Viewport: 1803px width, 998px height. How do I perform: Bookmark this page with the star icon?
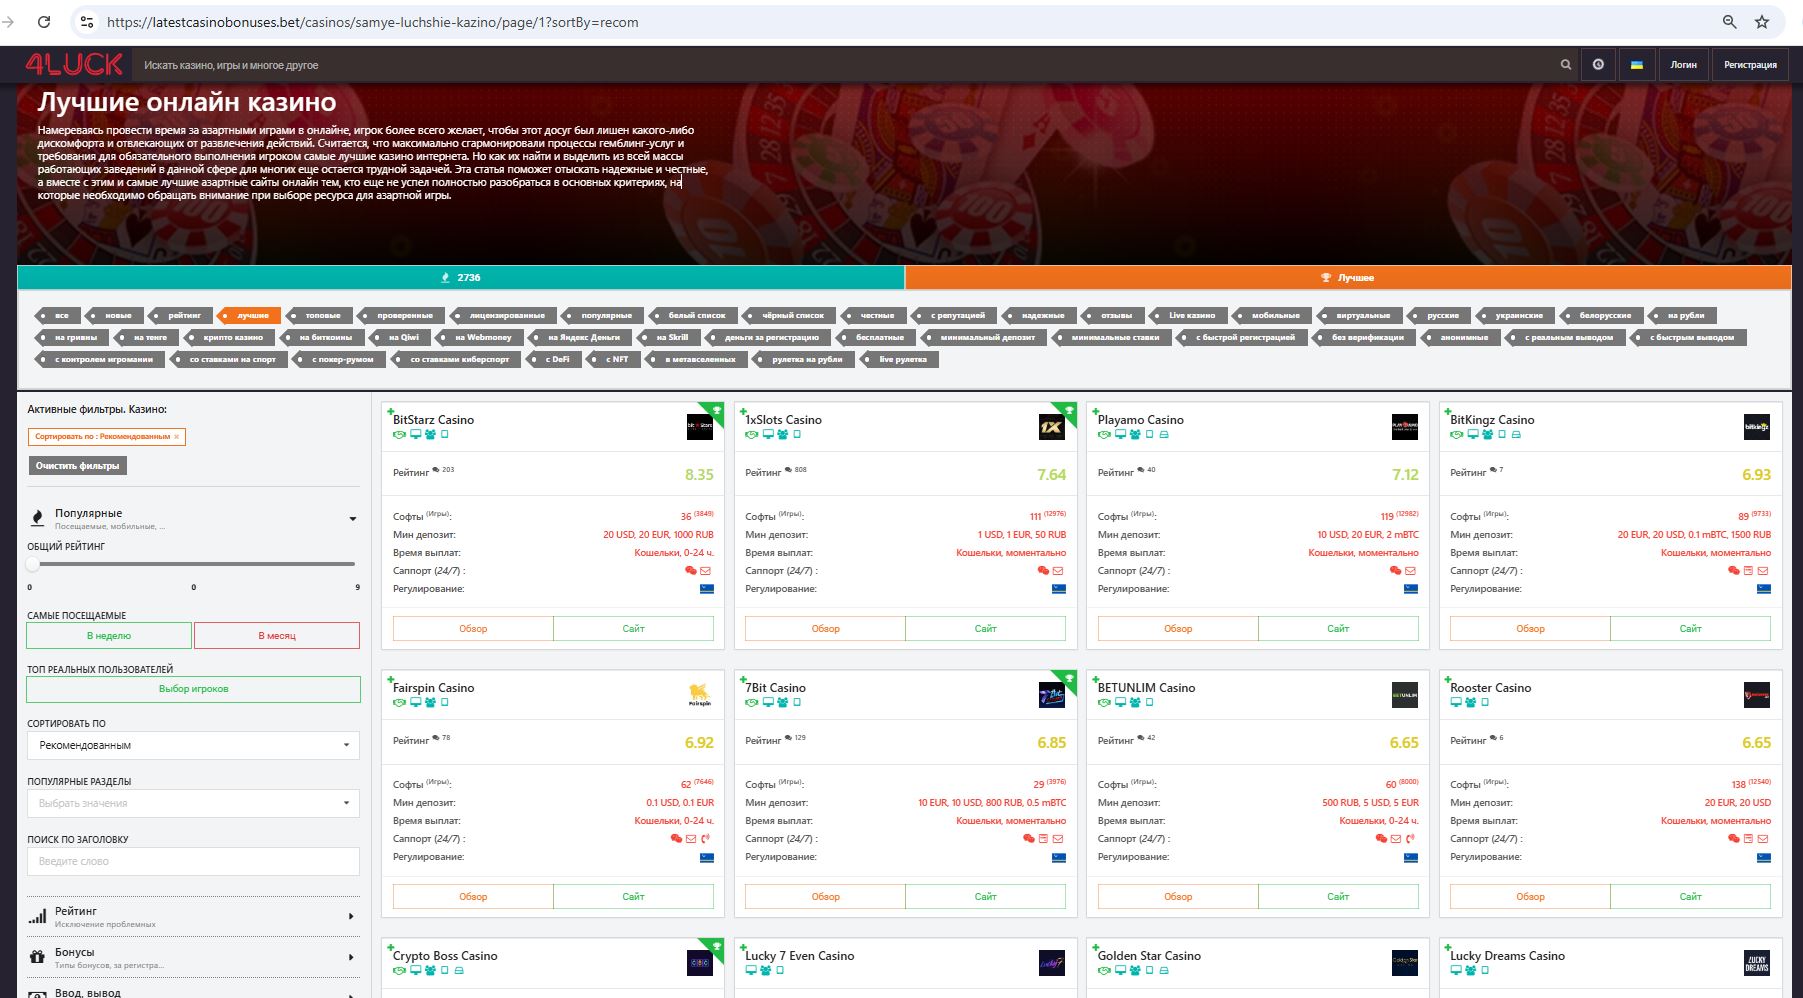(x=1762, y=22)
